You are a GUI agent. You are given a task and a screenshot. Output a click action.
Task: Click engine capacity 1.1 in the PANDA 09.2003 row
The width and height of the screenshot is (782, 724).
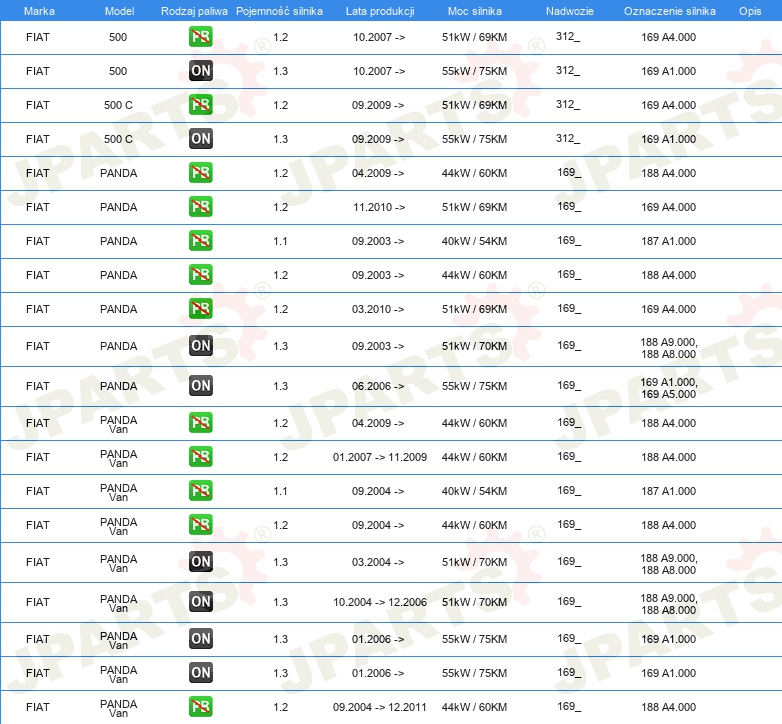pos(281,241)
